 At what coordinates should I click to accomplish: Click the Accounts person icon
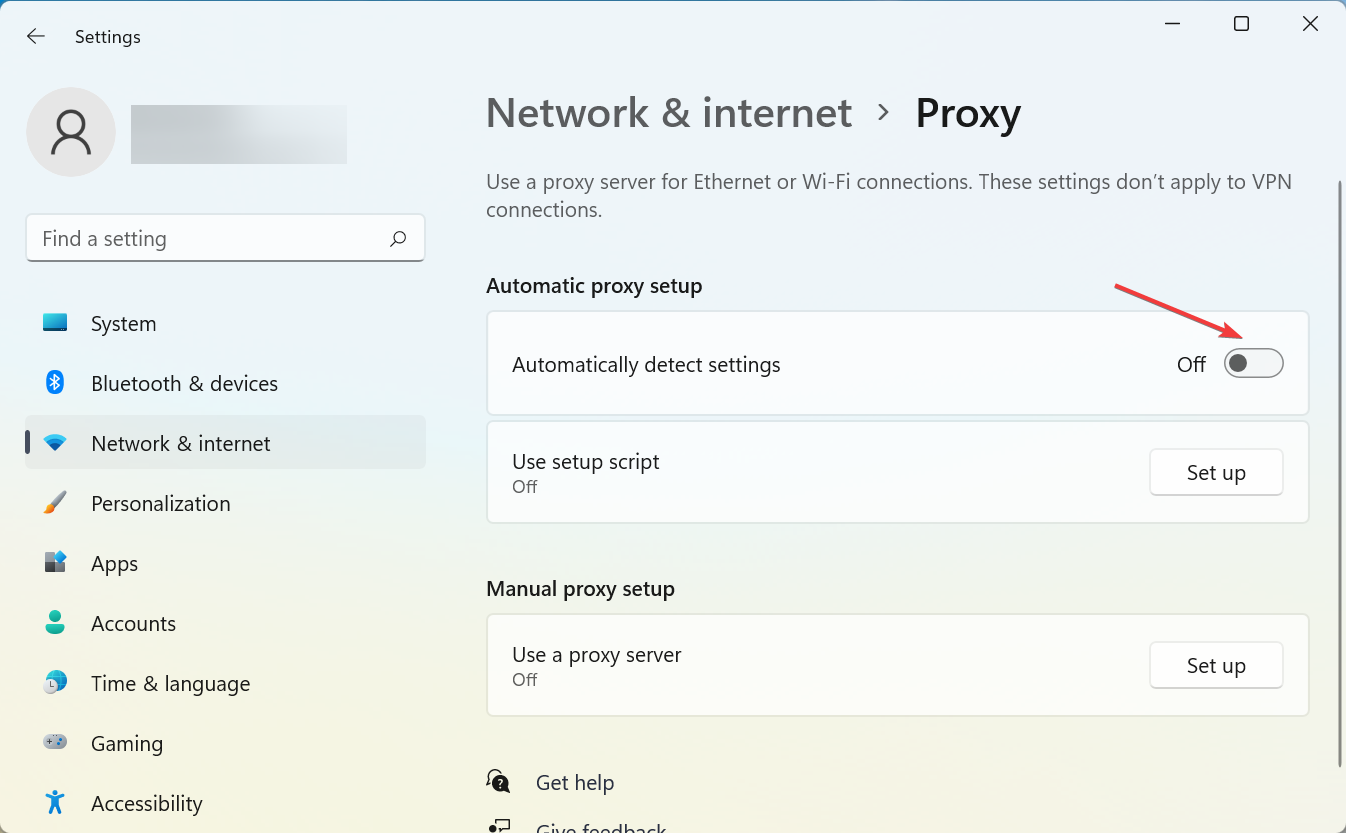coord(55,623)
